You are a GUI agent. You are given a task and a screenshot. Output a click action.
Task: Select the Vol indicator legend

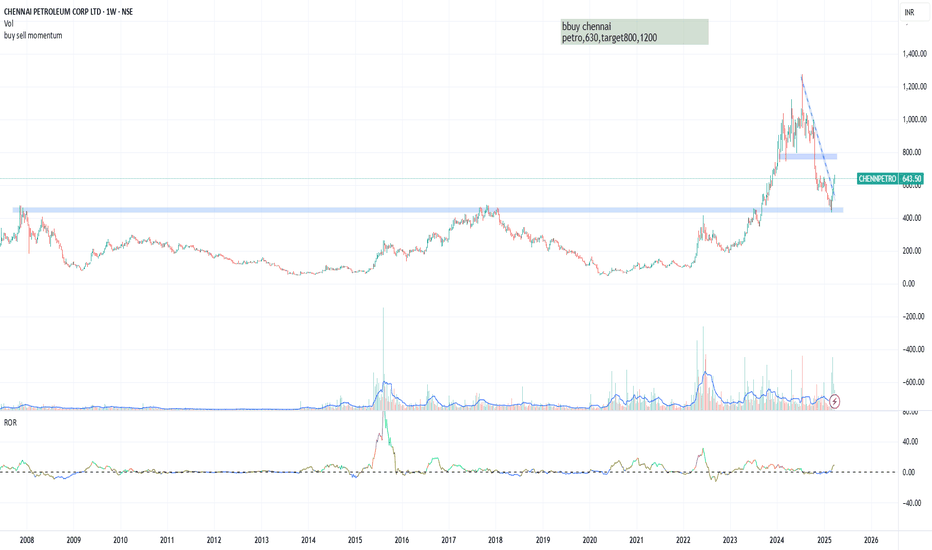8,24
